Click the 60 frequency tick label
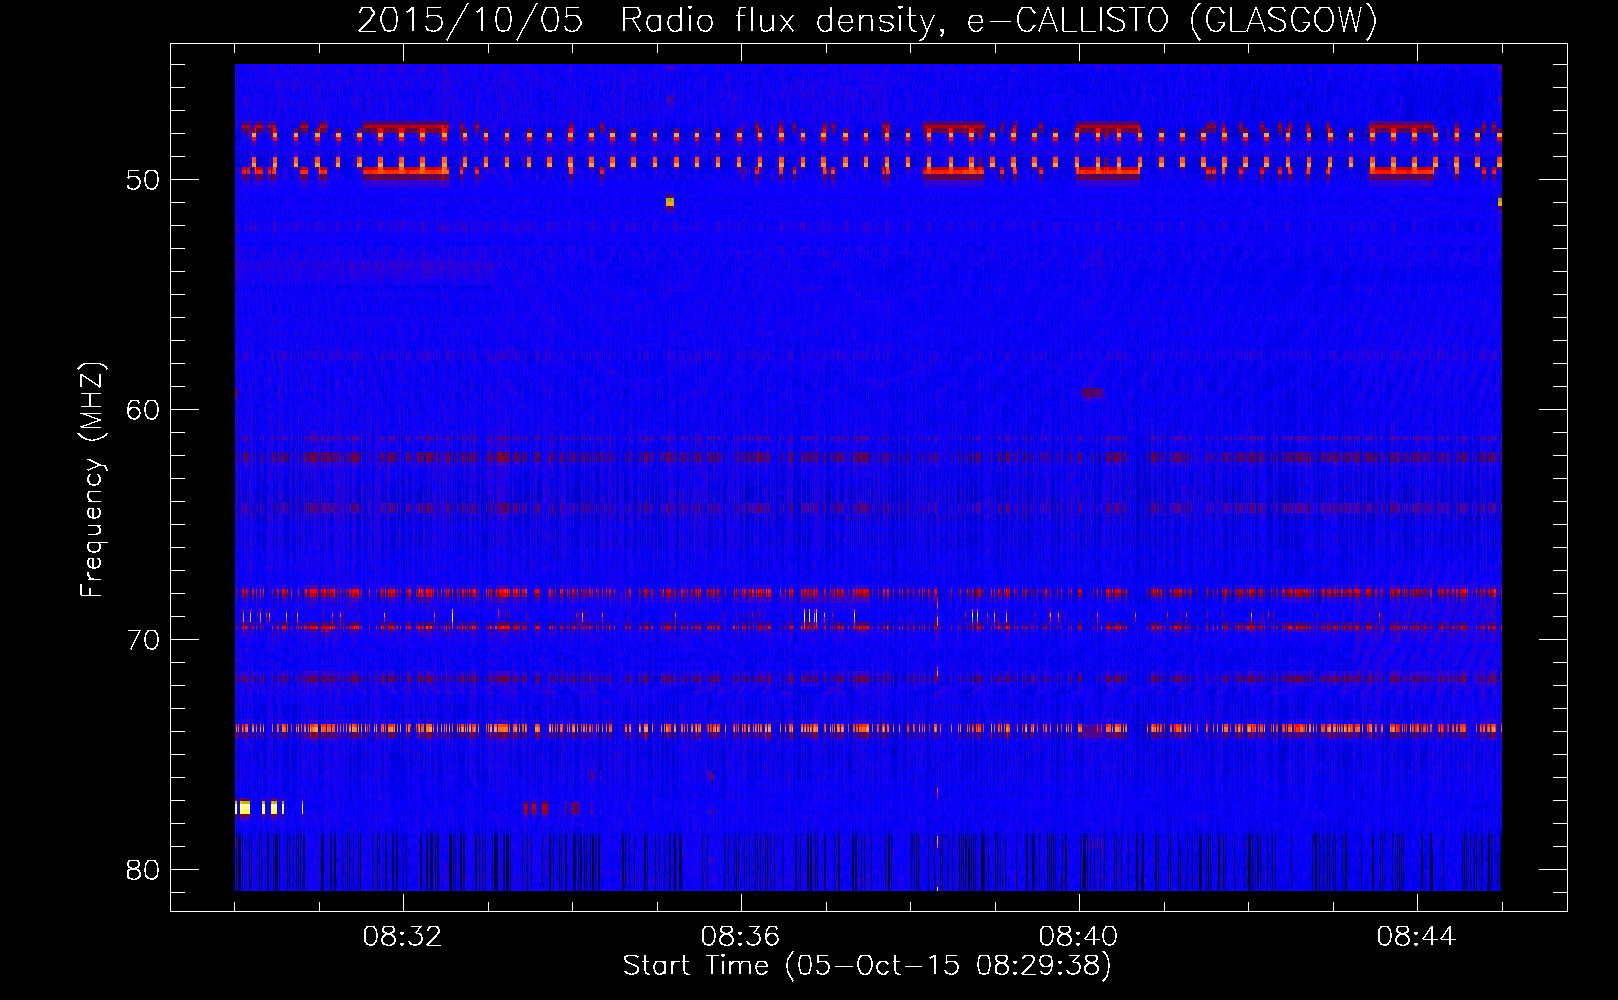The image size is (1618, 1000). [x=143, y=410]
